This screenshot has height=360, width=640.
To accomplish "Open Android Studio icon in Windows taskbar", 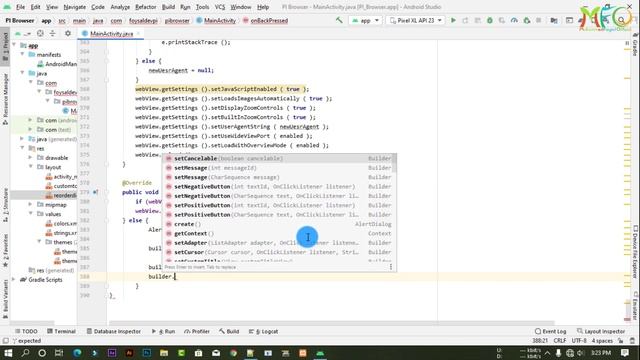I will (320, 353).
